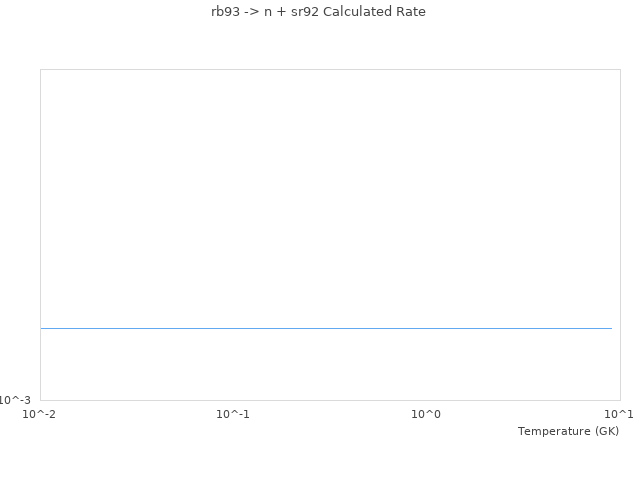This screenshot has width=640, height=480.
Task: Click the chart title 'rb93 -> n + sr92 Calculated Rate'
Action: click(318, 12)
